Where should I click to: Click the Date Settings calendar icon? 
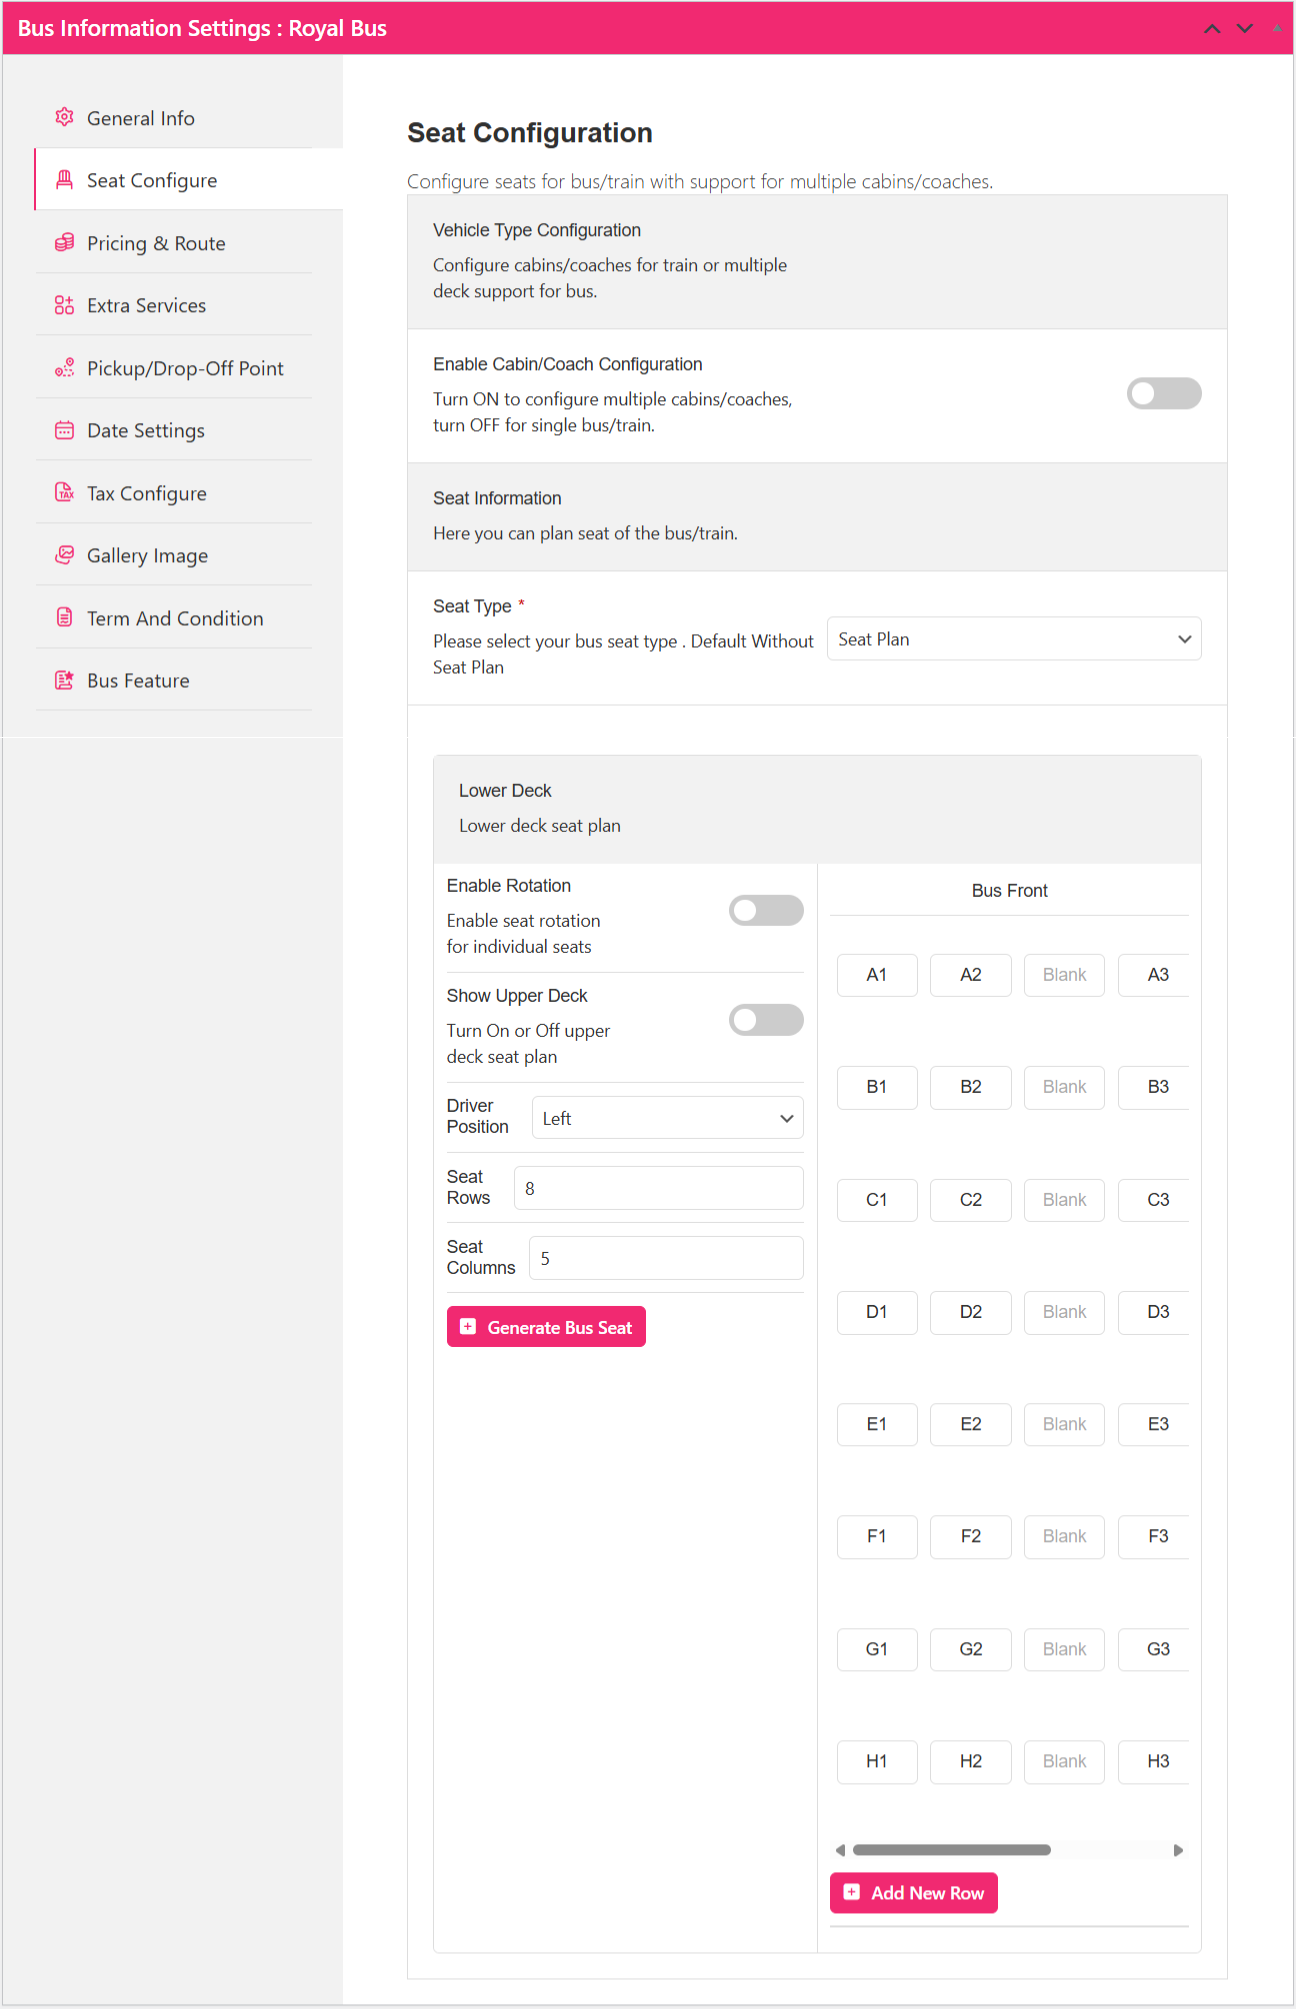tap(64, 430)
